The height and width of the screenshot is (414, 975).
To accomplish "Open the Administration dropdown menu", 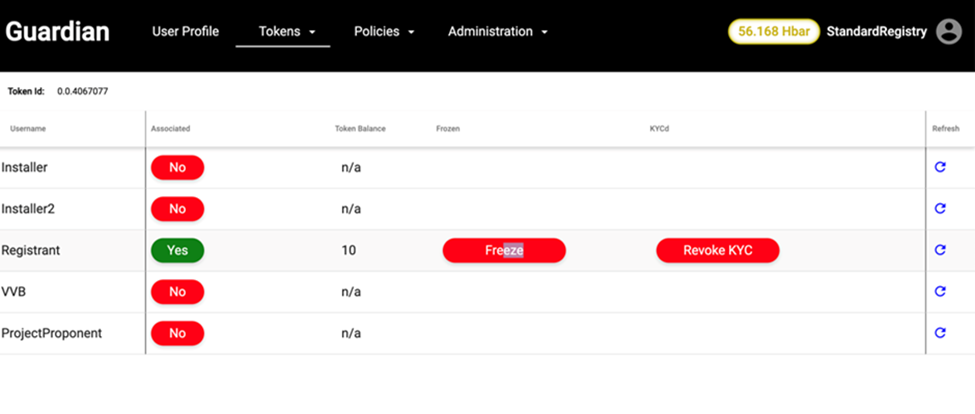I will 497,32.
